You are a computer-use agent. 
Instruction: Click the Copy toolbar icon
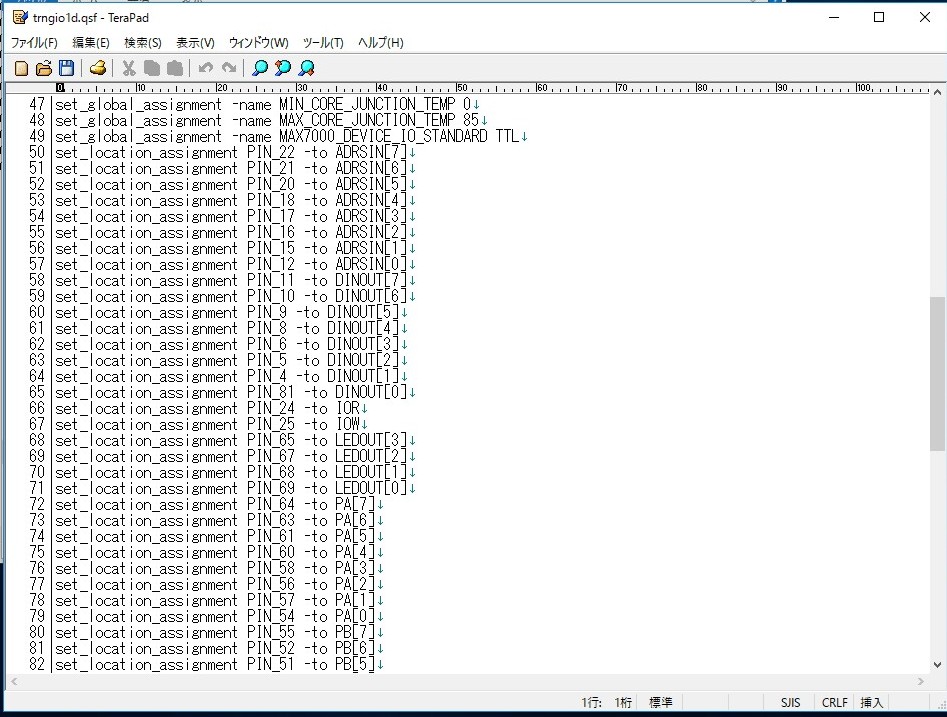click(152, 68)
